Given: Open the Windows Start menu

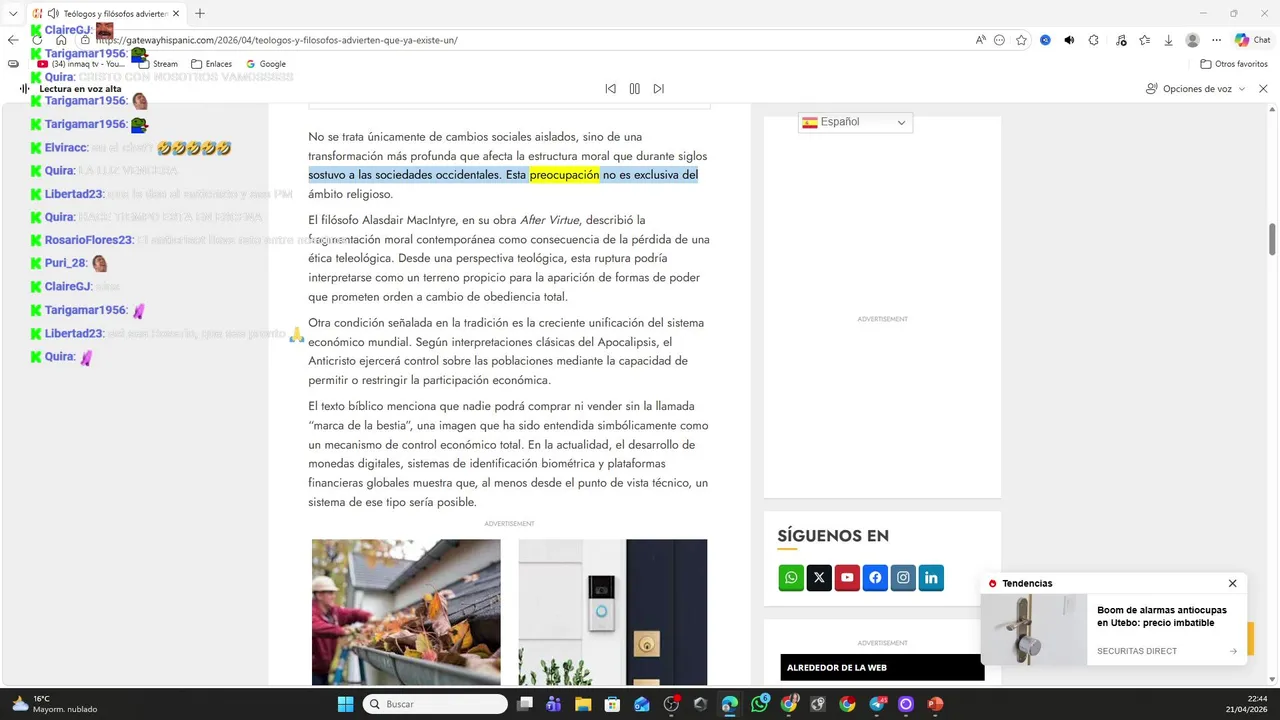Looking at the screenshot, I should pos(345,704).
